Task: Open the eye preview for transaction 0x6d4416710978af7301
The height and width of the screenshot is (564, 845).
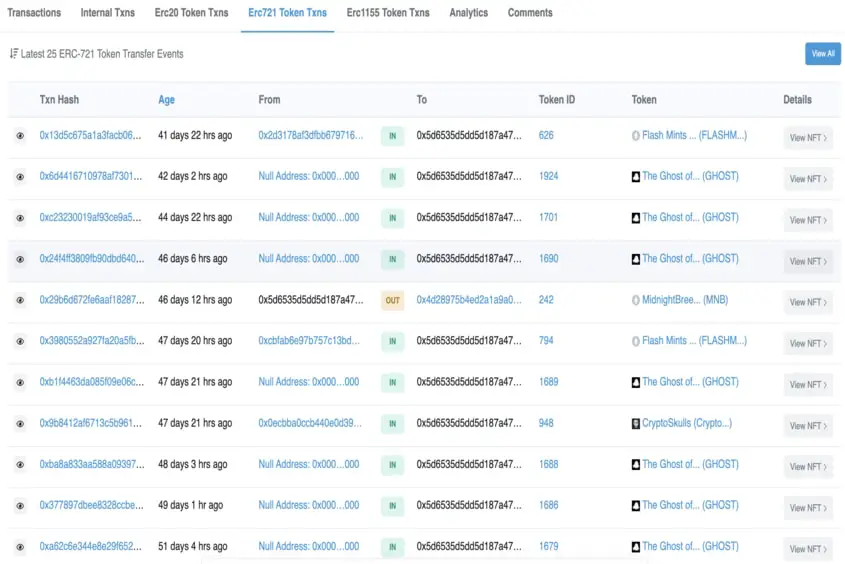Action: coord(20,177)
